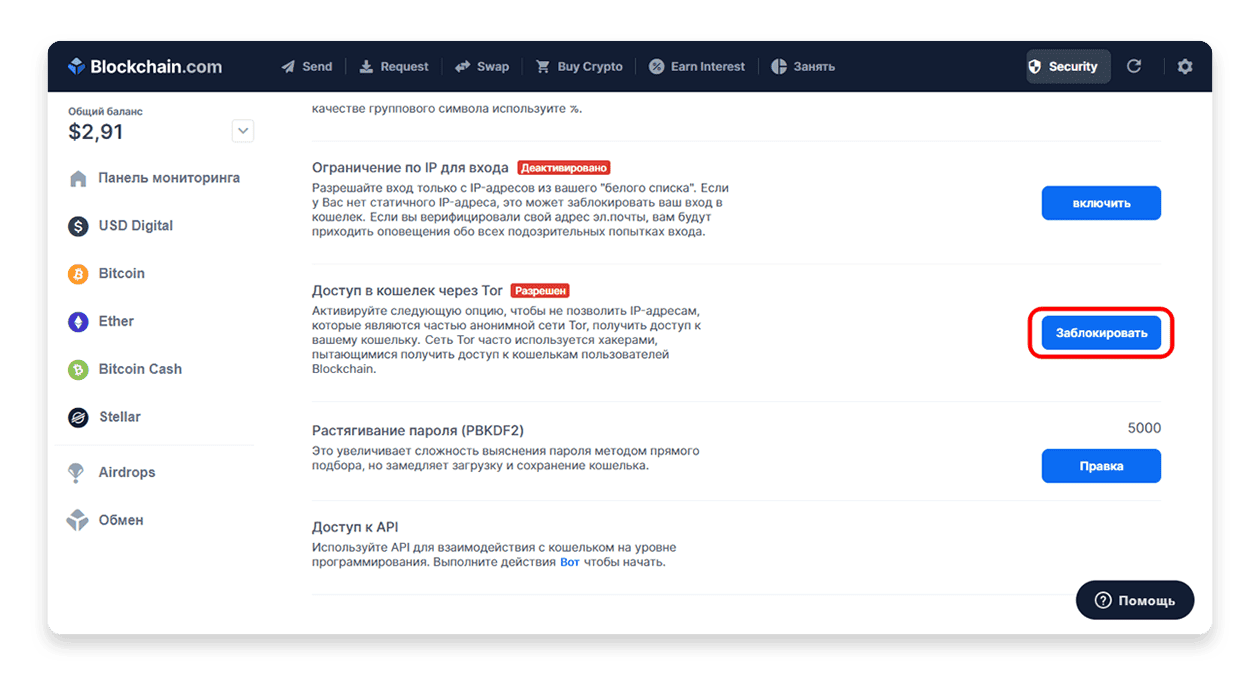Click the question mark help icon

click(x=1103, y=600)
